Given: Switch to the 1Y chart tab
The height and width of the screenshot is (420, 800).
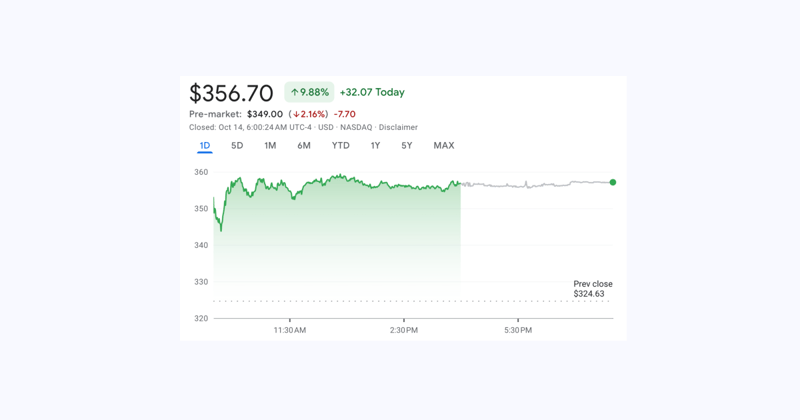Looking at the screenshot, I should 375,146.
